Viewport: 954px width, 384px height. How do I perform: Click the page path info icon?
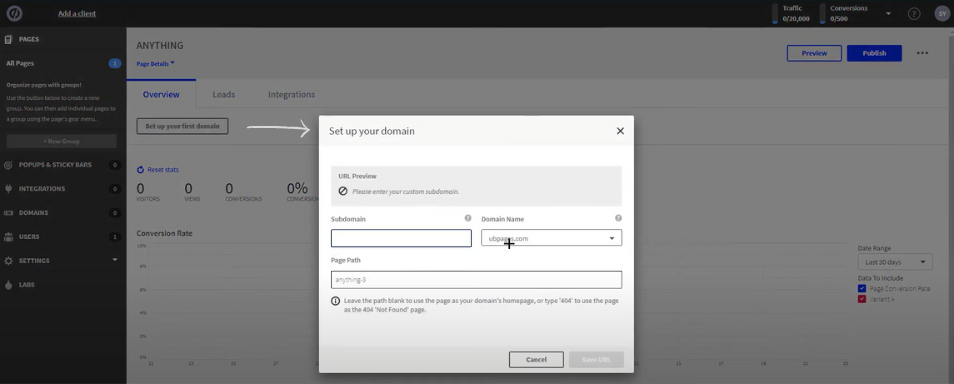(x=335, y=301)
